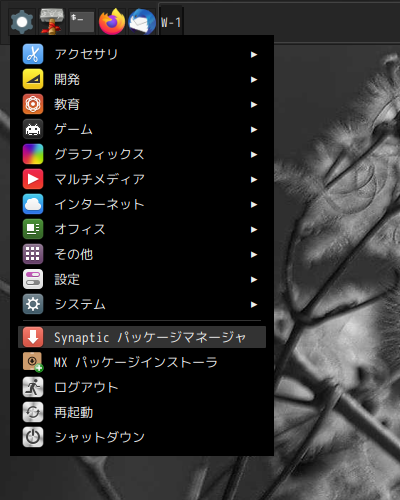Click the scissors icon next to アクセサリ
The image size is (400, 500).
pos(33,54)
